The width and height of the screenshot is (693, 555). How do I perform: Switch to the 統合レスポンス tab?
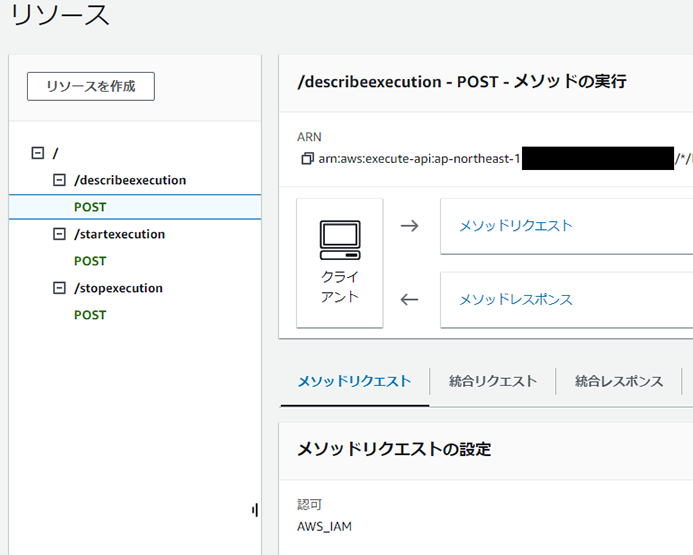(x=619, y=381)
